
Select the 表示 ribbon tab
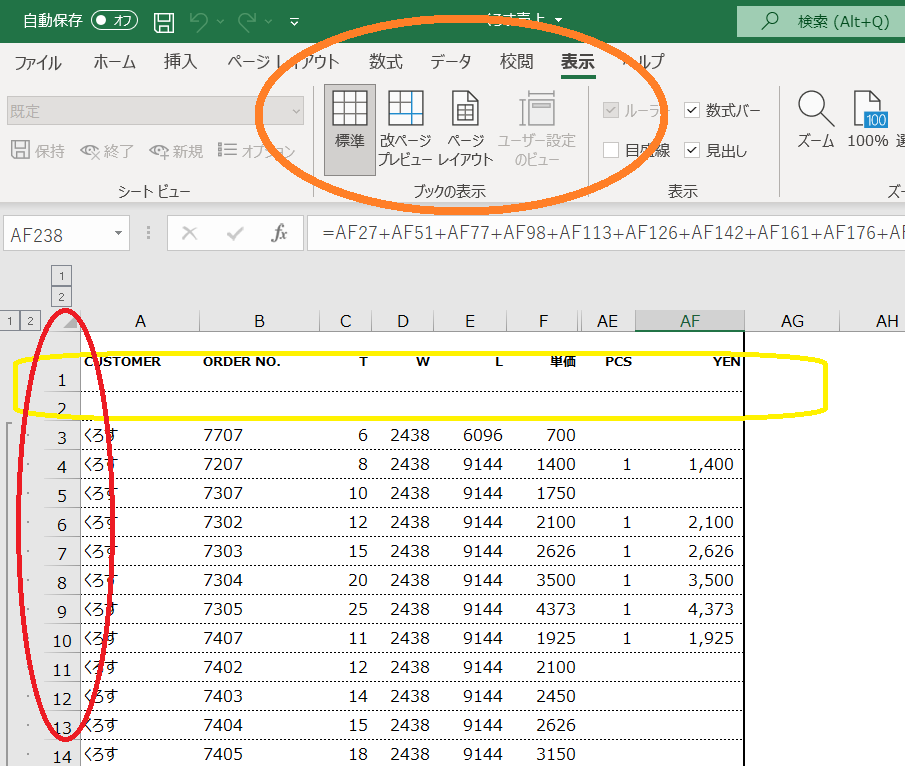(x=578, y=62)
